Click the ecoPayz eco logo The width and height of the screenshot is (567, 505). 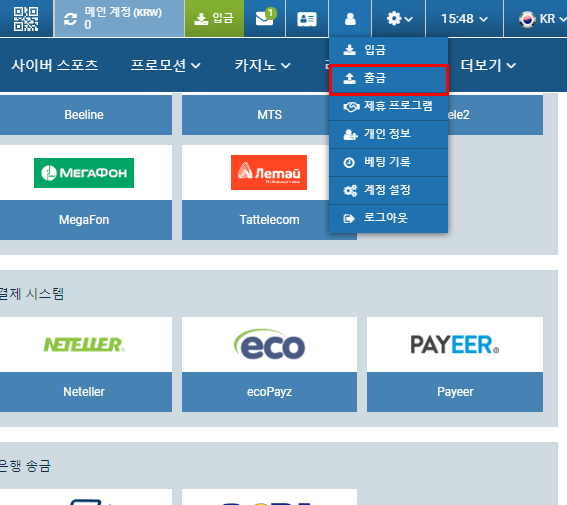pyautogui.click(x=269, y=344)
